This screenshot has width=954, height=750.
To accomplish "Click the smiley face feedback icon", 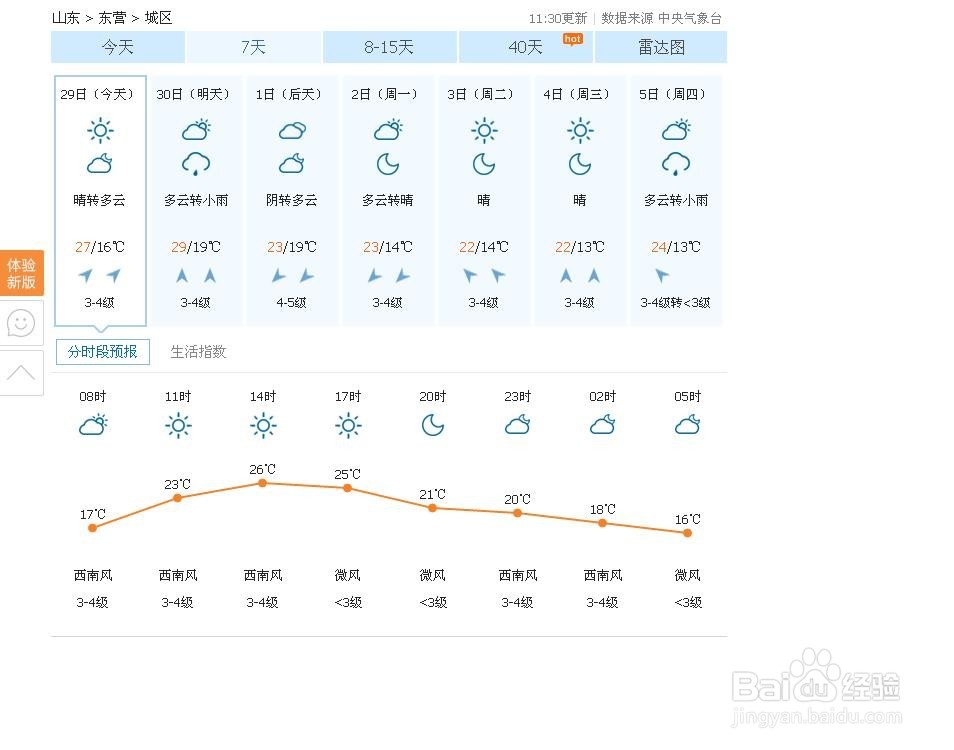I will (21, 323).
